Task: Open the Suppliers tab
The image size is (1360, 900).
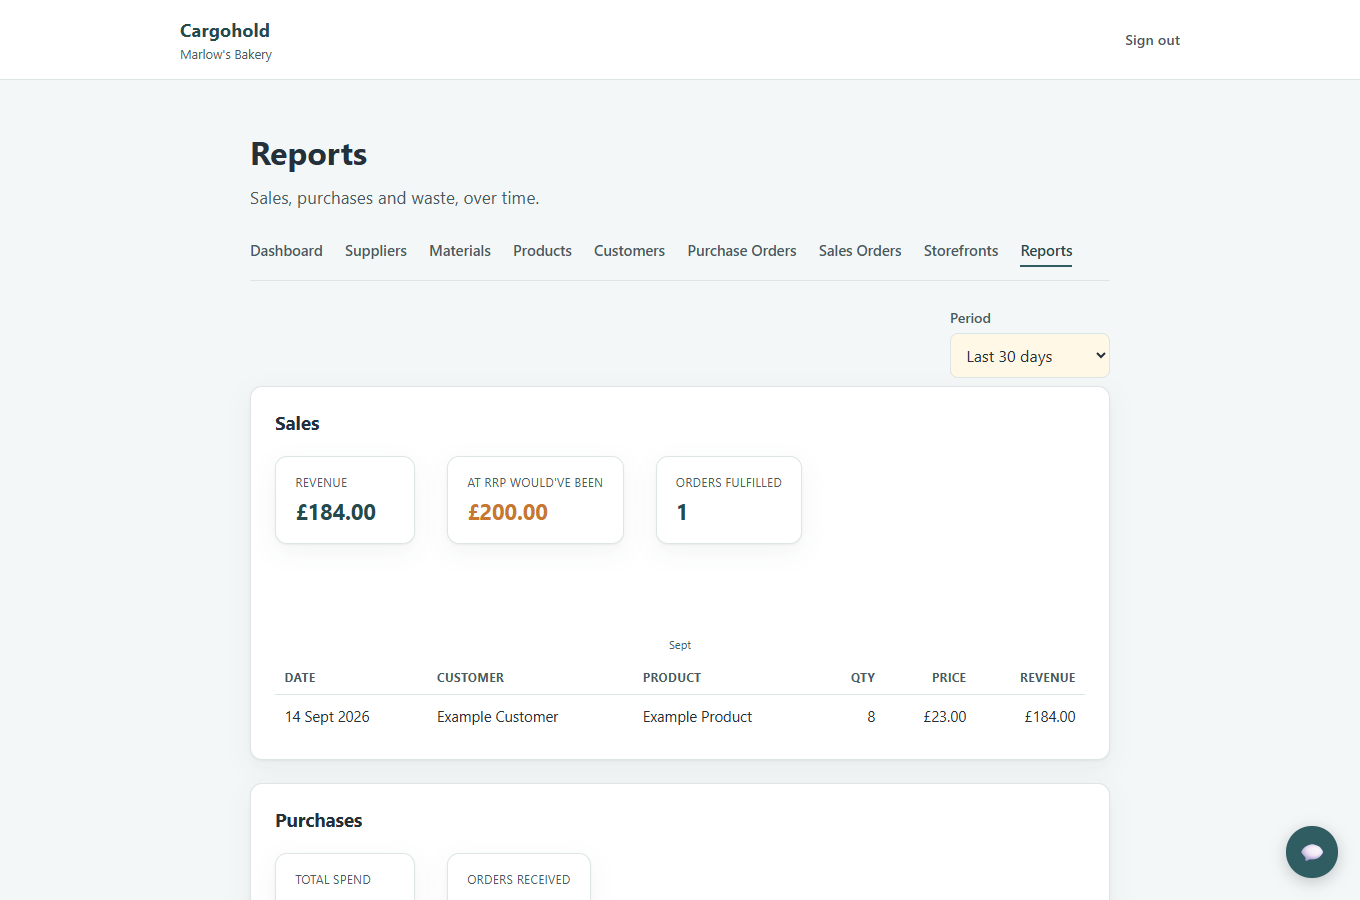Action: 376,251
